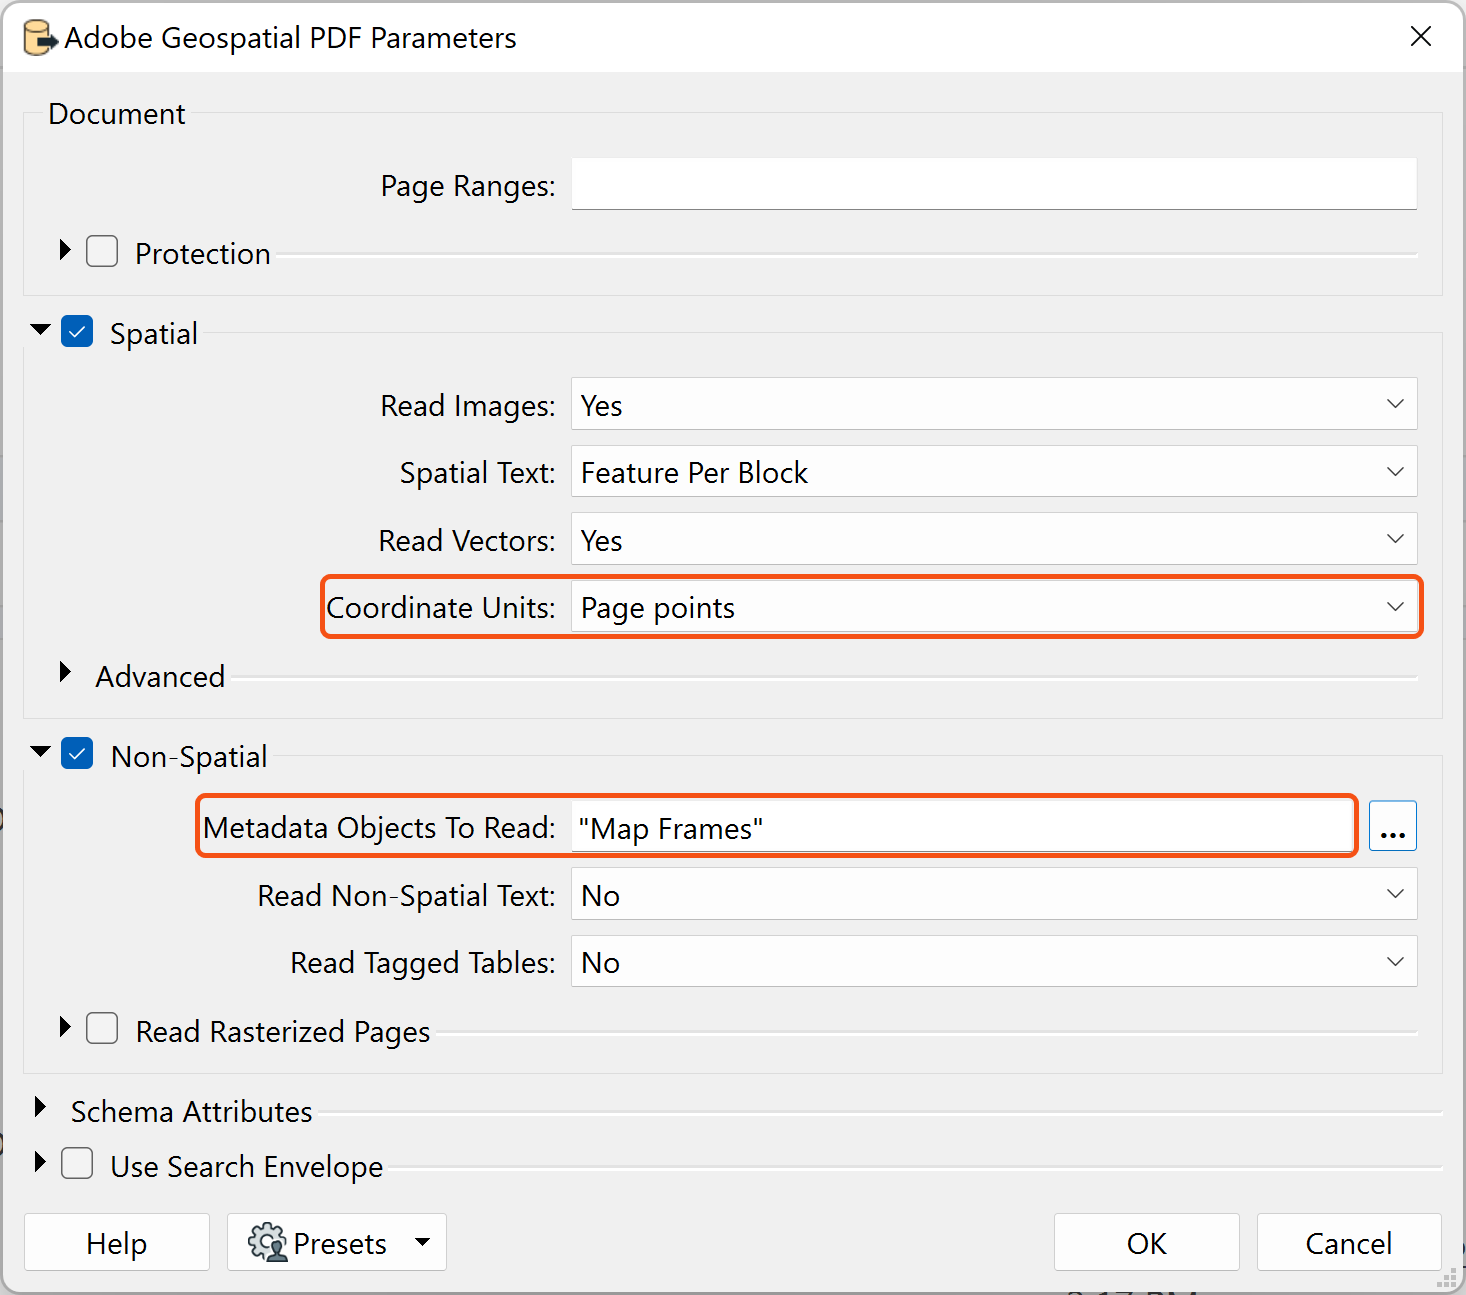Enable the Read Rasterized Pages checkbox
Viewport: 1466px width, 1295px height.
(x=102, y=1029)
